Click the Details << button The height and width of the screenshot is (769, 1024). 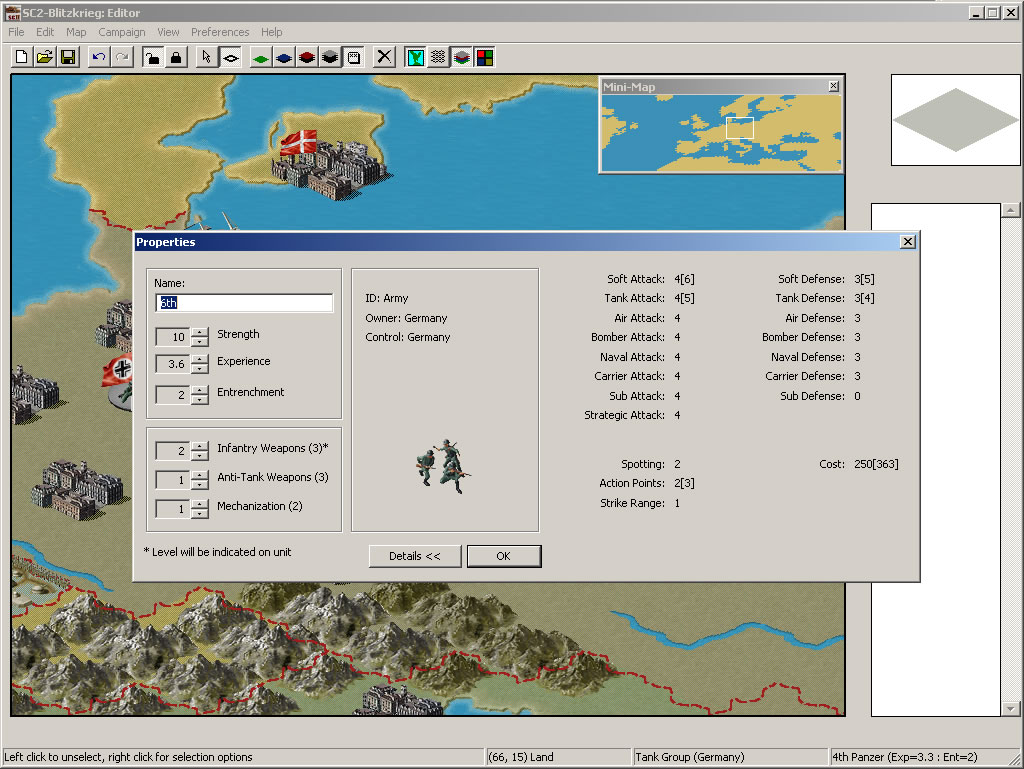414,556
